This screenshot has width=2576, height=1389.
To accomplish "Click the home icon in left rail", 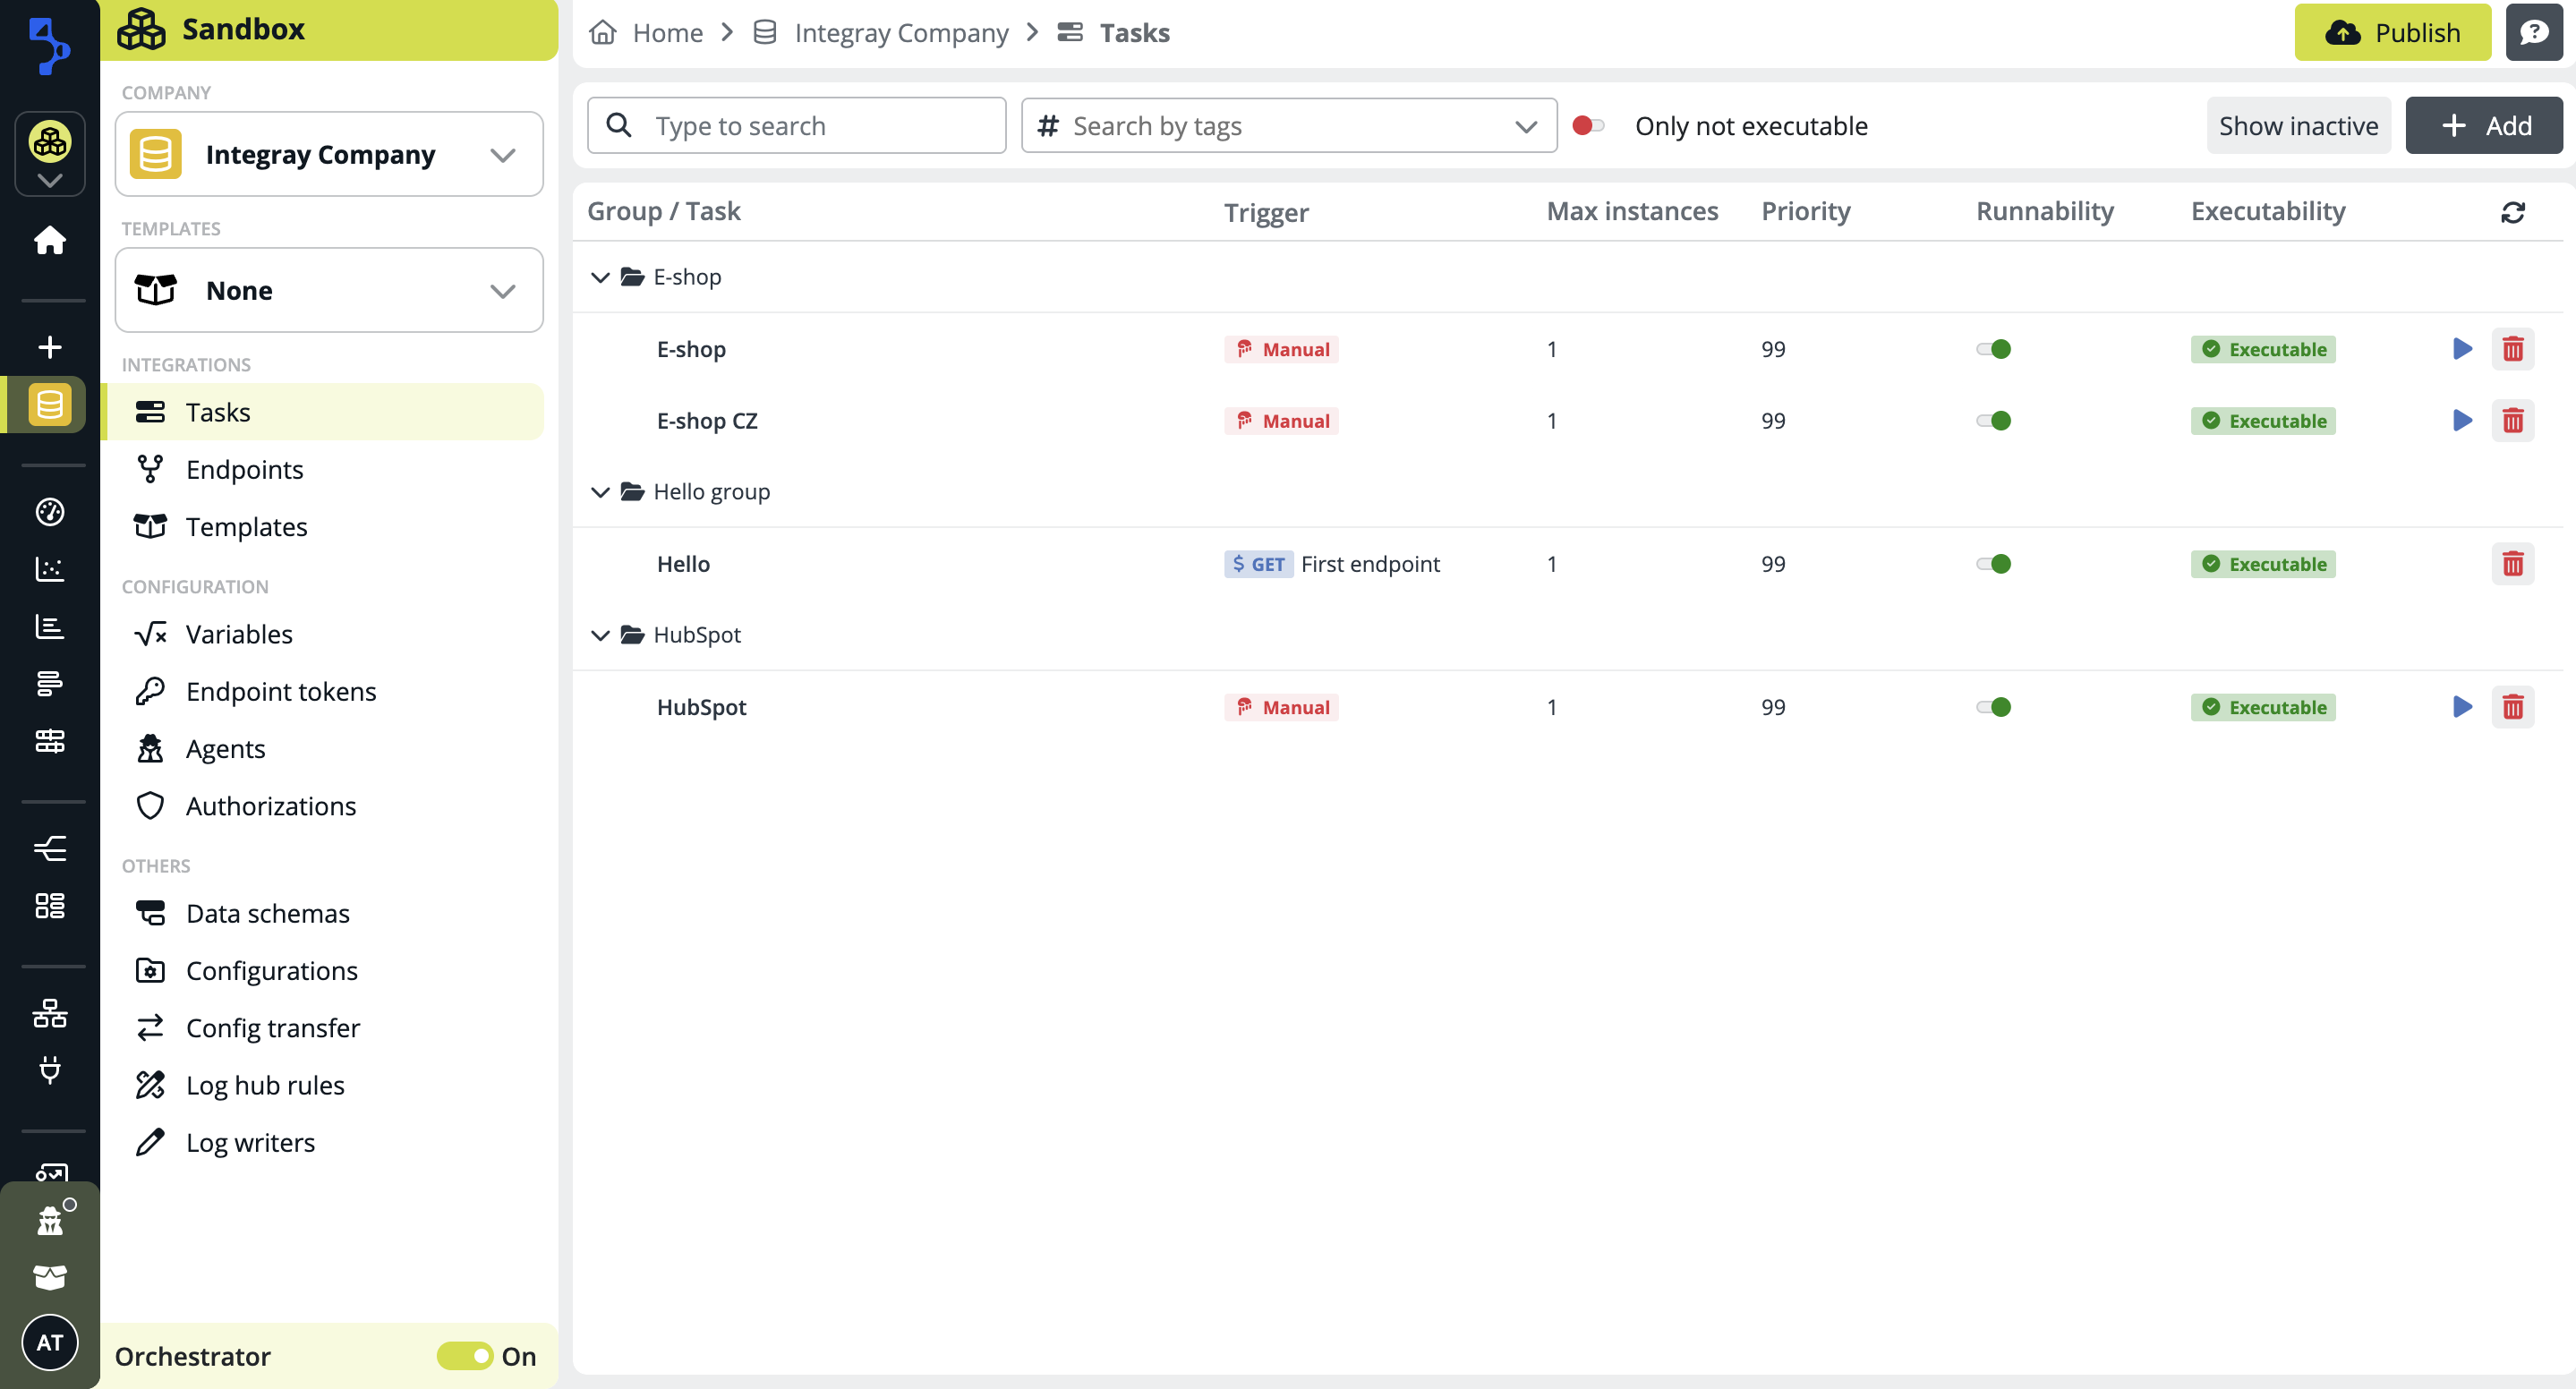I will point(49,240).
